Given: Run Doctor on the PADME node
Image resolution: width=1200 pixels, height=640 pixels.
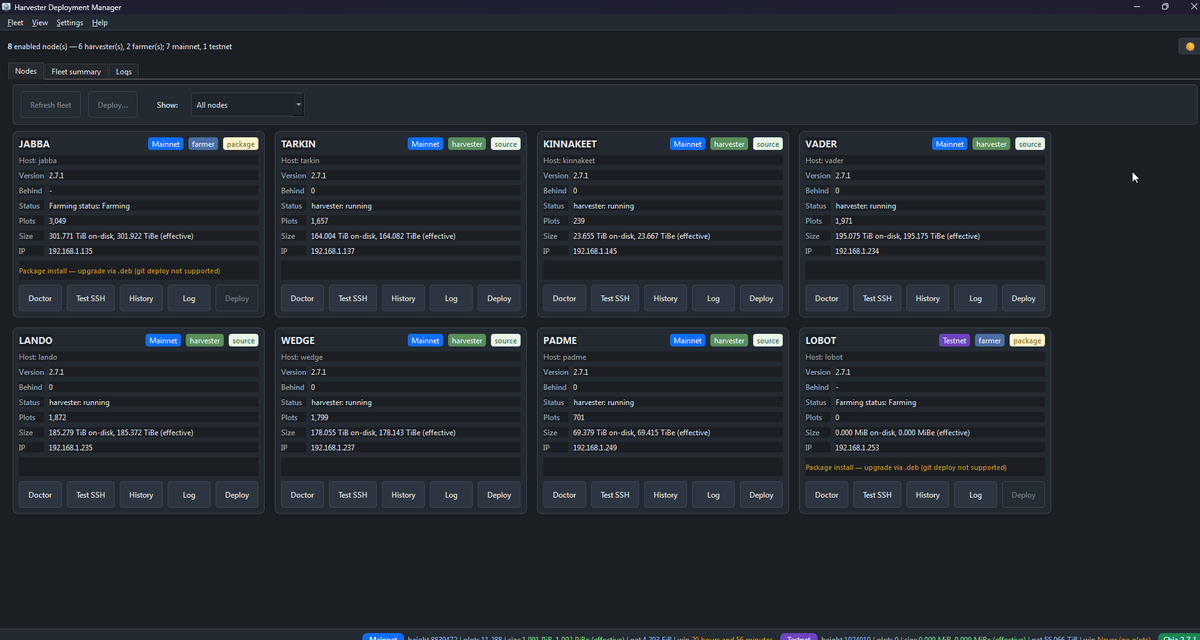Looking at the screenshot, I should 564,495.
